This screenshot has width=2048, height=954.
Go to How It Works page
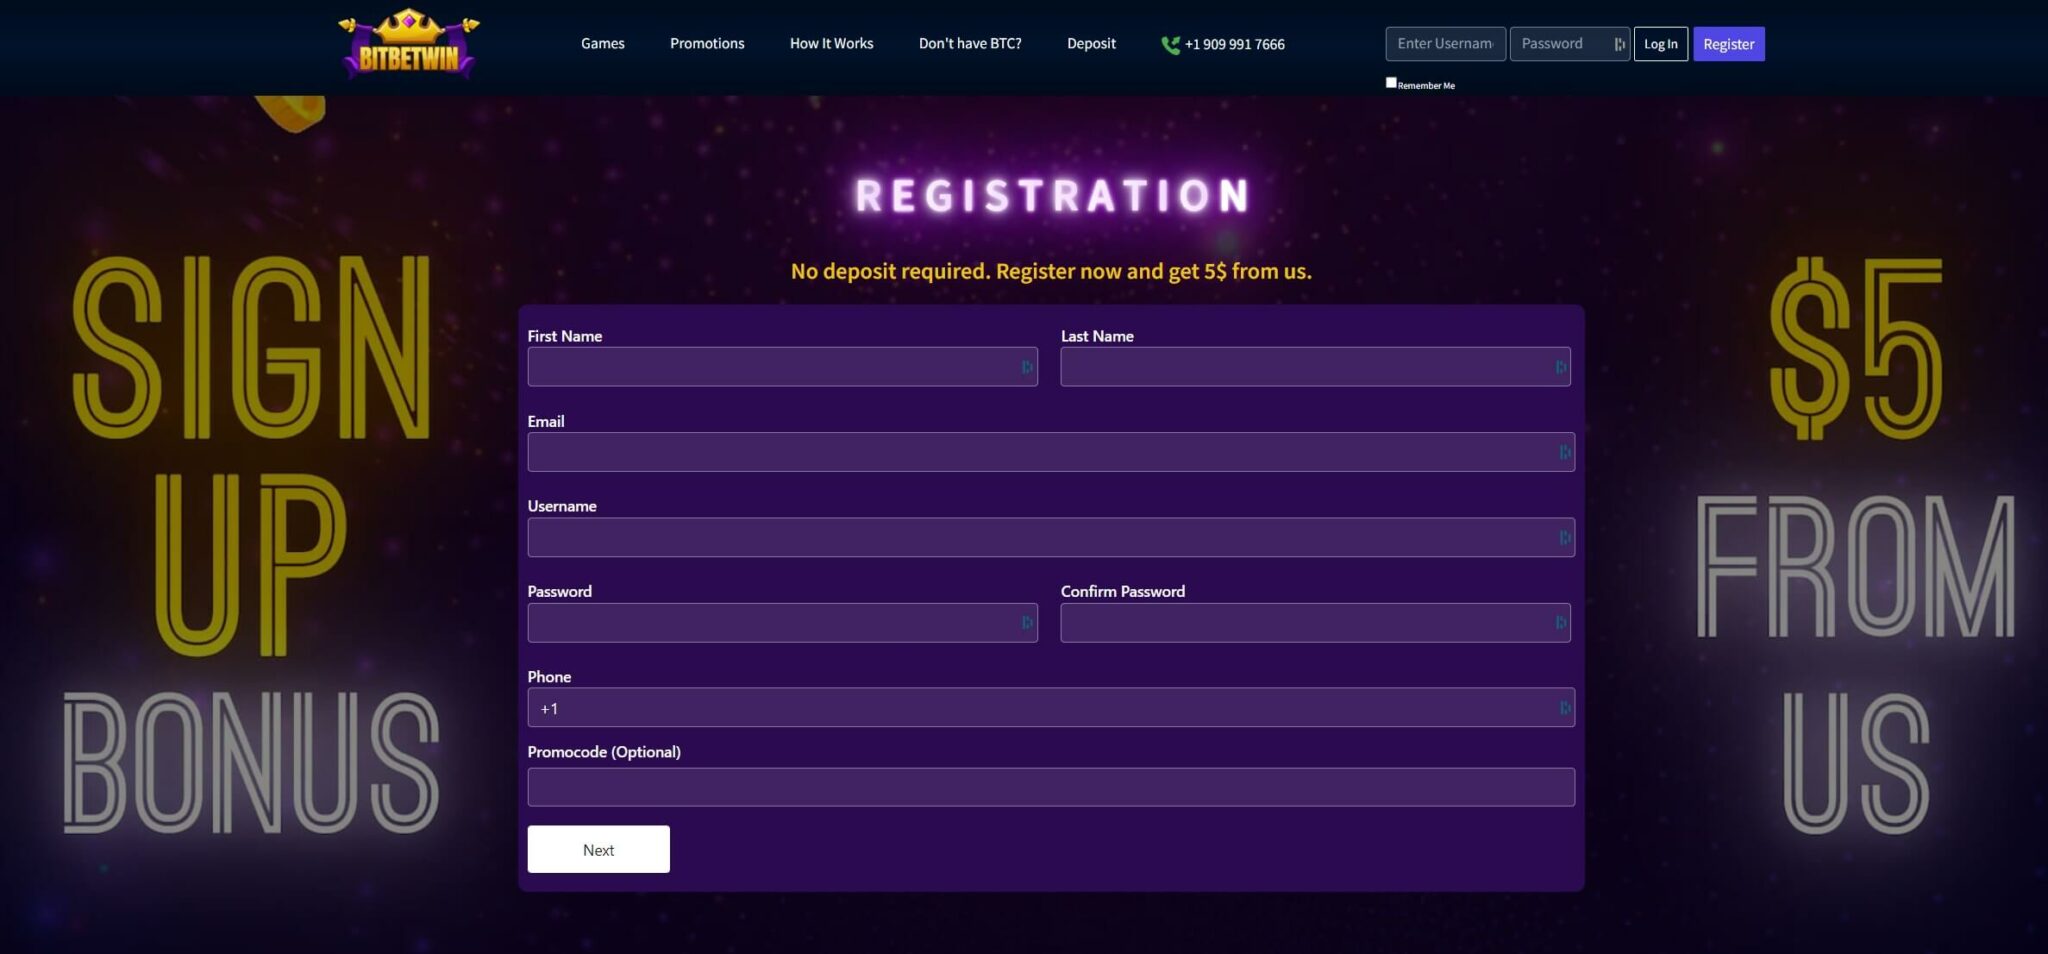pyautogui.click(x=831, y=44)
